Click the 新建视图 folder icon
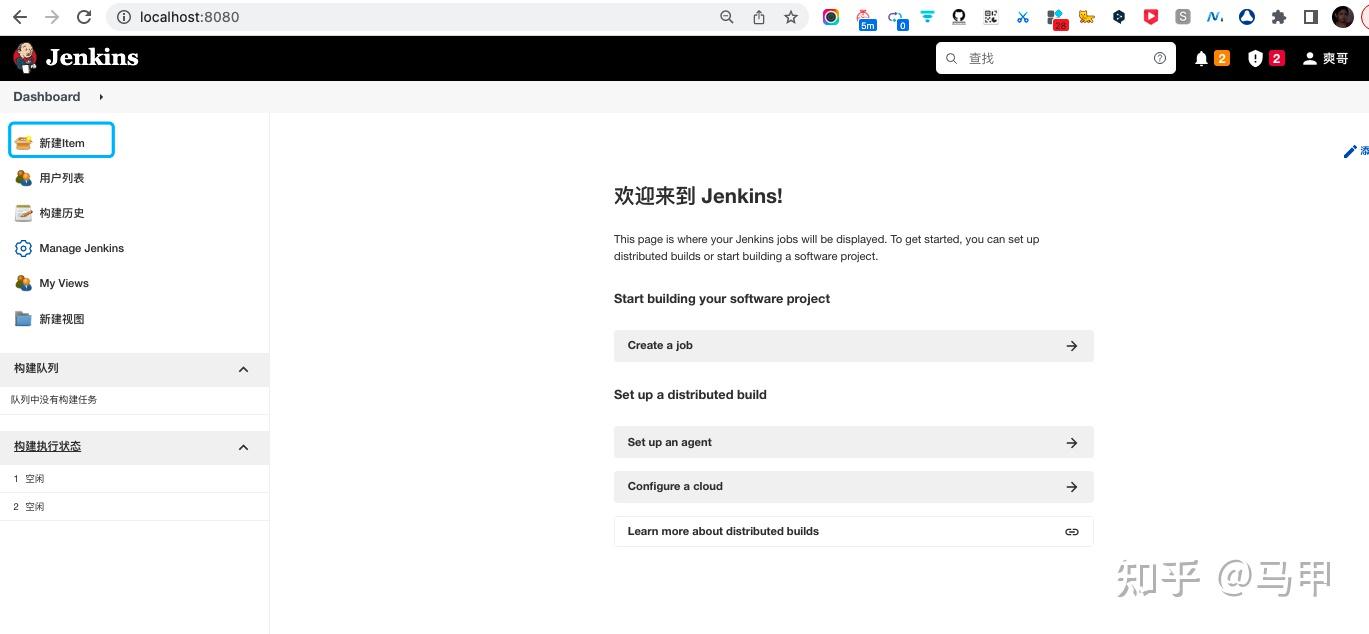 pyautogui.click(x=24, y=319)
